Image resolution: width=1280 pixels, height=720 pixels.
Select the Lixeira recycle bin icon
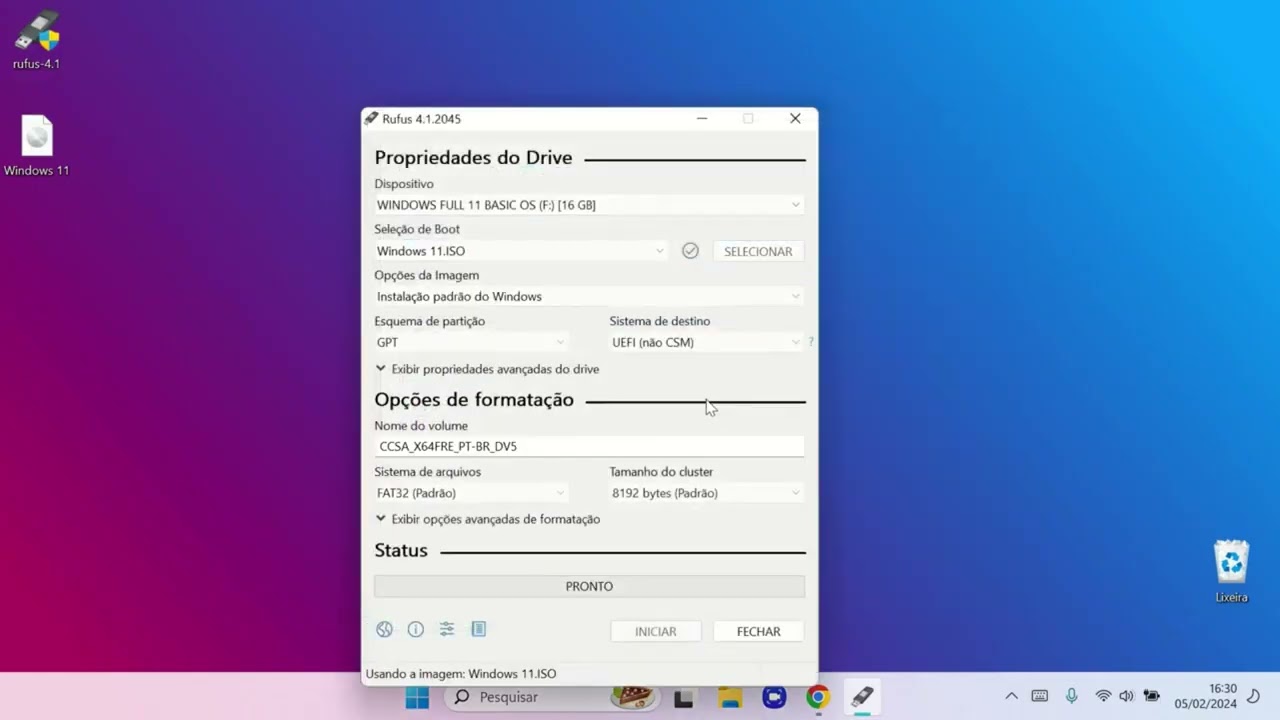pyautogui.click(x=1231, y=572)
